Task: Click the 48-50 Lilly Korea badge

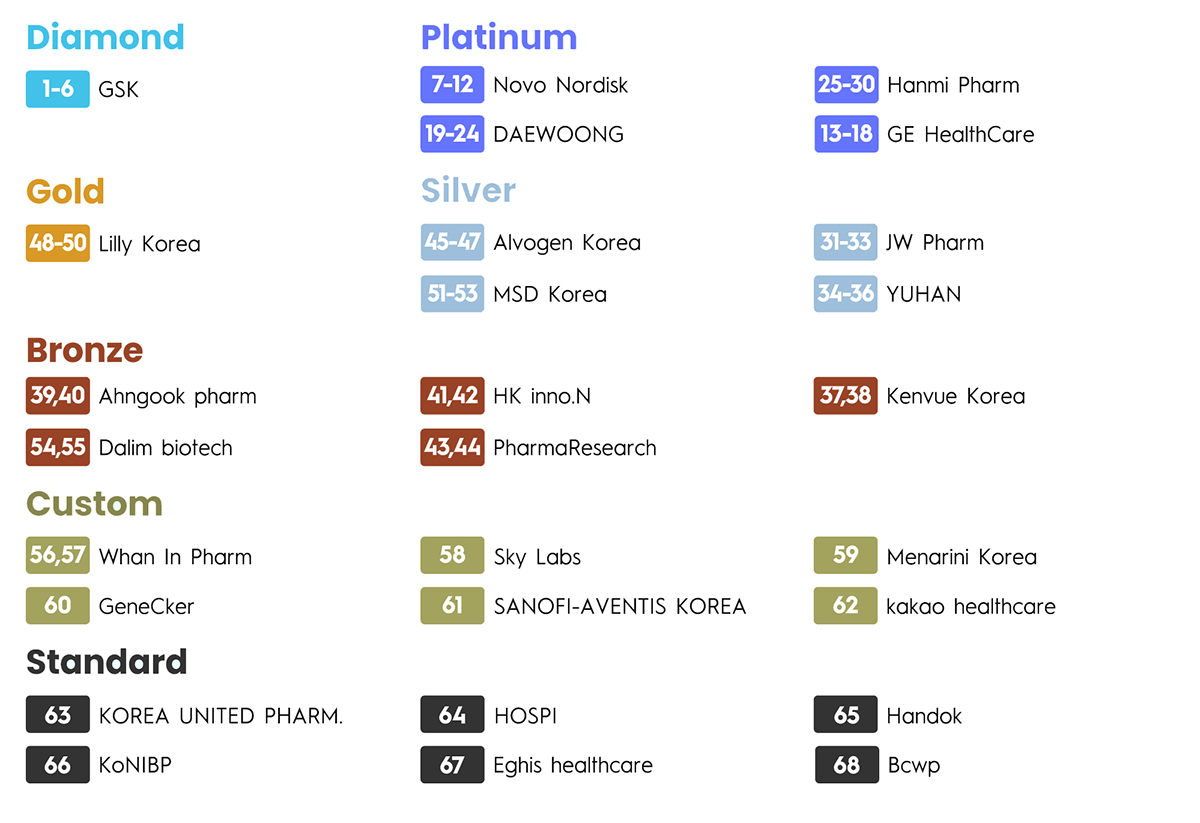Action: pos(58,244)
